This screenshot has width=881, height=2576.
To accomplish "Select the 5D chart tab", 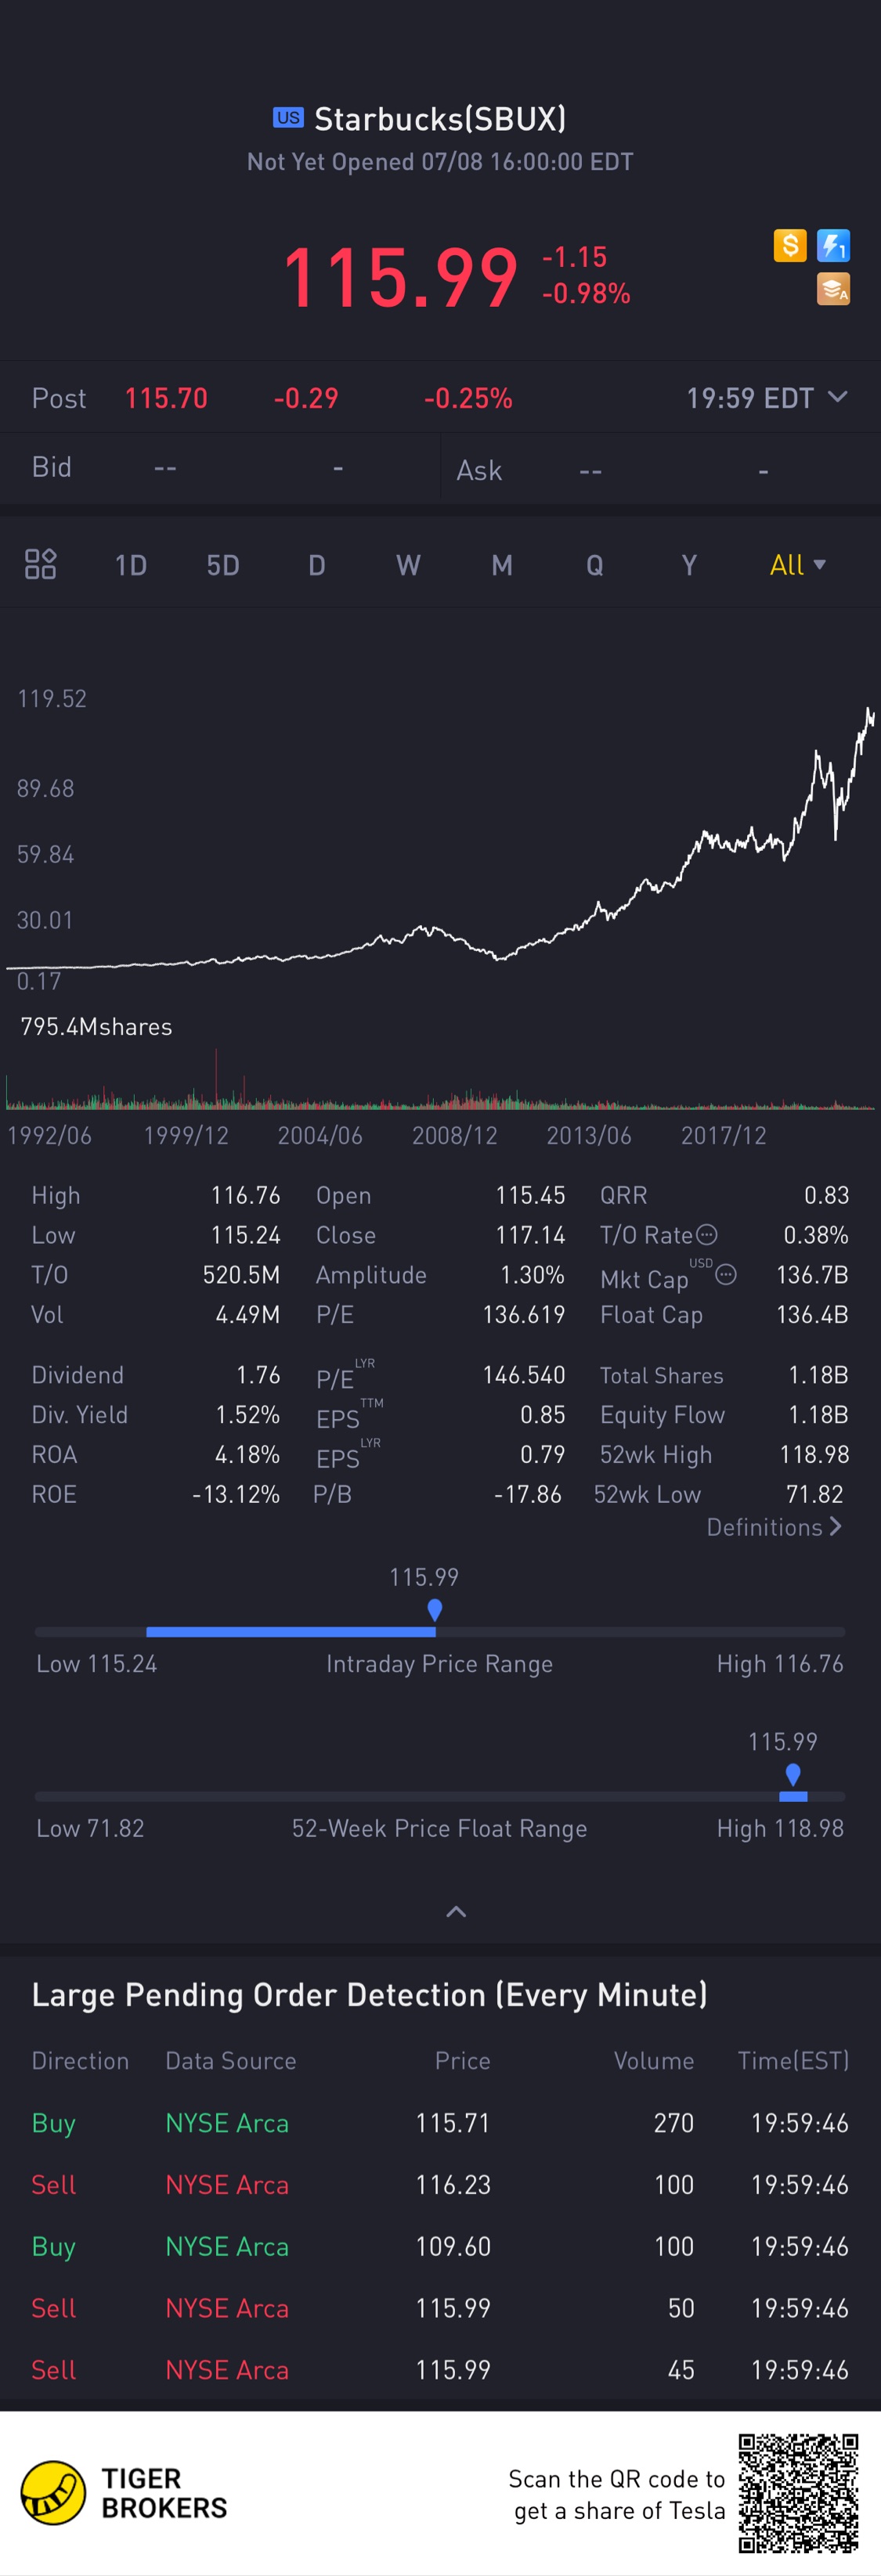I will [x=223, y=565].
